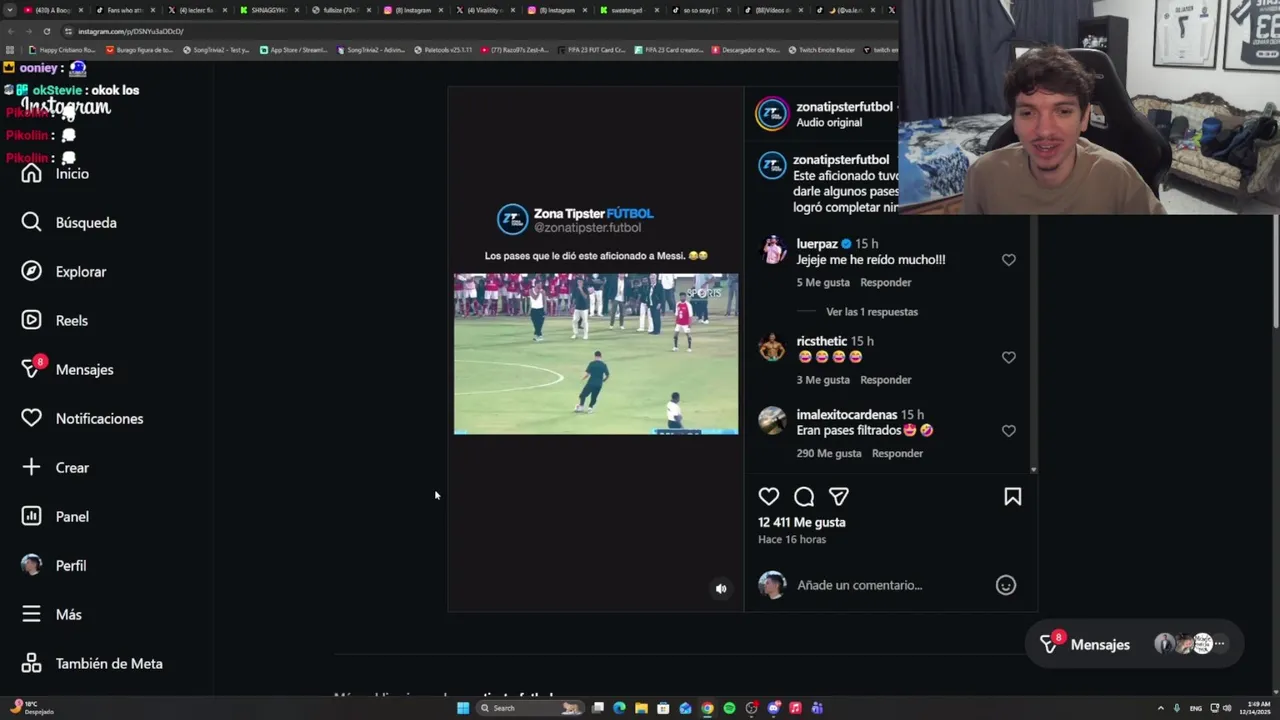Screen dimensions: 1280x720
Task: Open File Explorer from the taskbar
Action: [641, 708]
